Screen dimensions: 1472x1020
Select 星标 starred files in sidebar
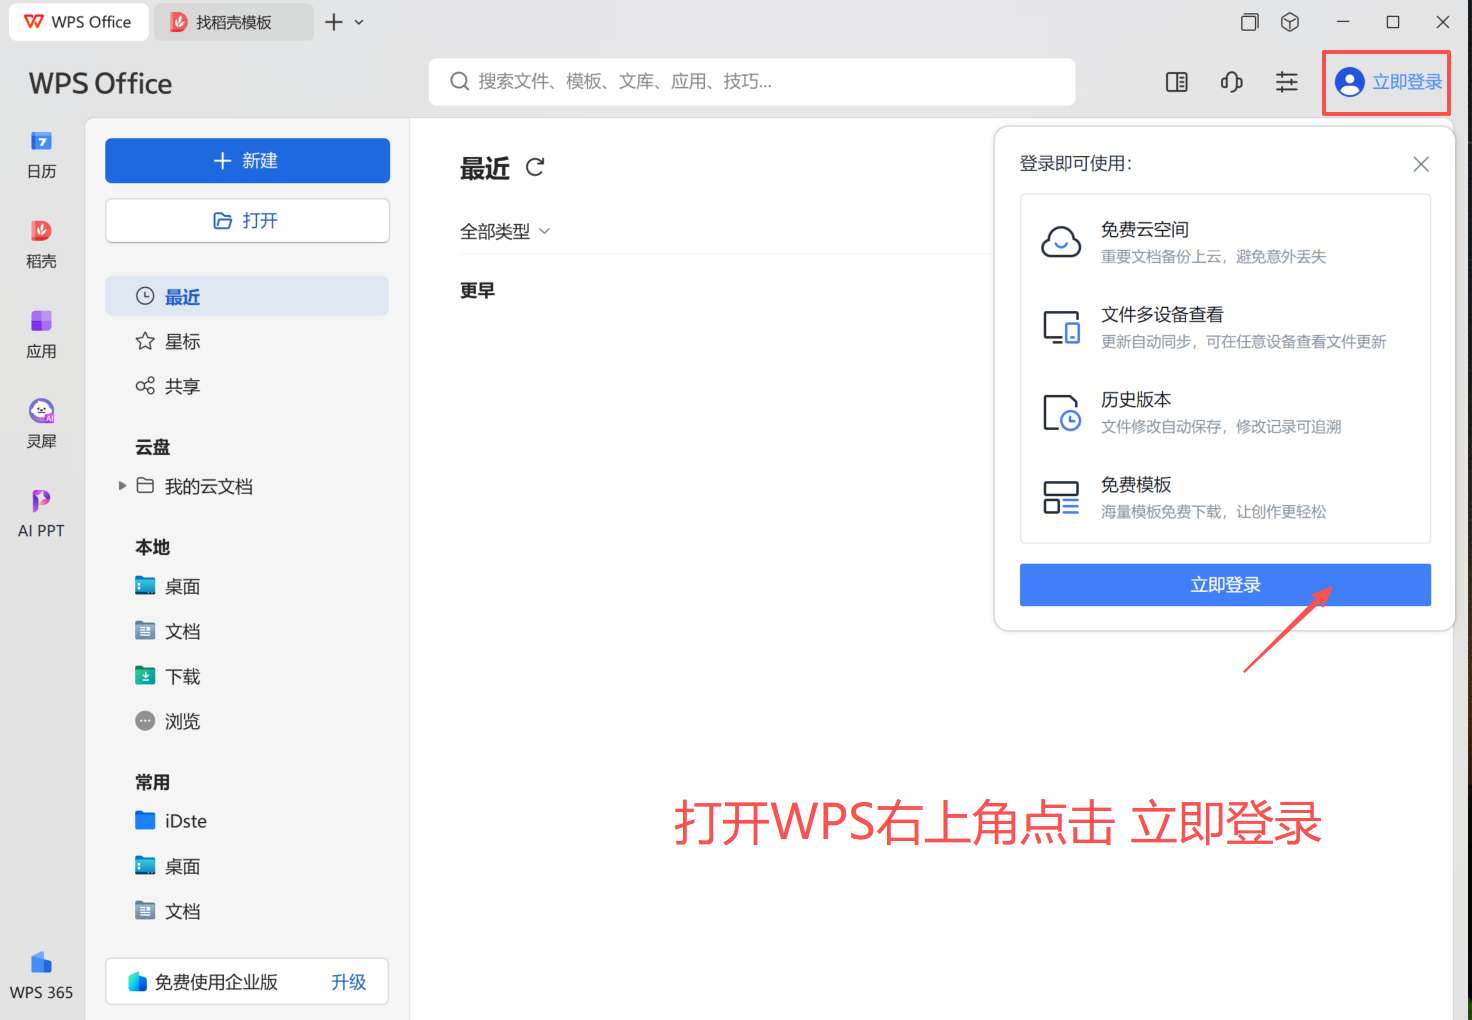[x=182, y=342]
